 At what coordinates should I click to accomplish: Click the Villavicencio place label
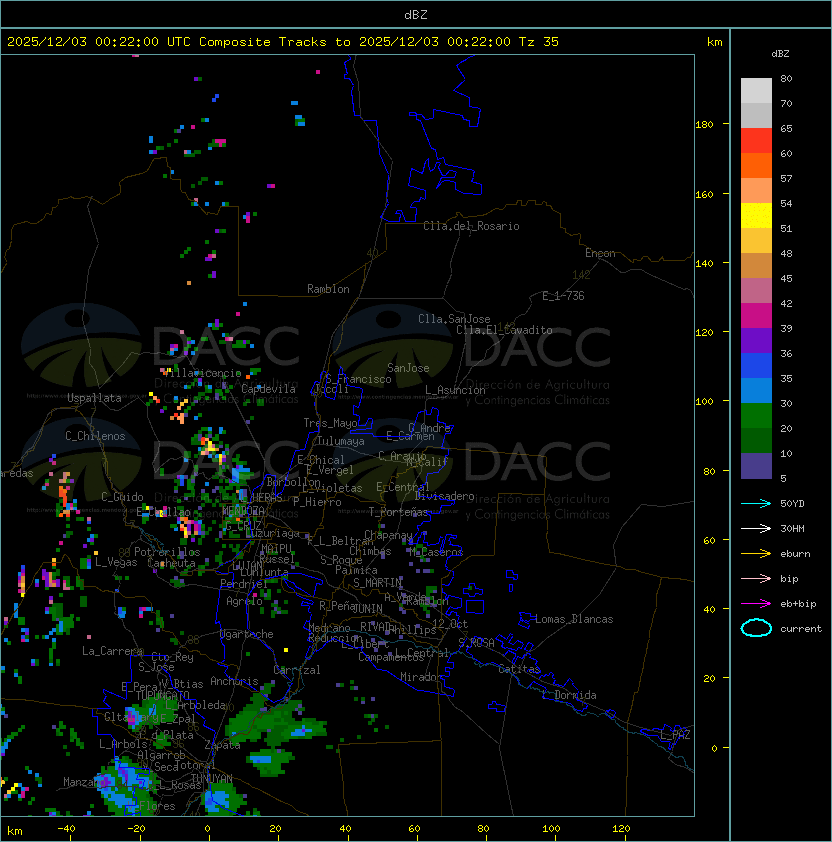point(202,373)
